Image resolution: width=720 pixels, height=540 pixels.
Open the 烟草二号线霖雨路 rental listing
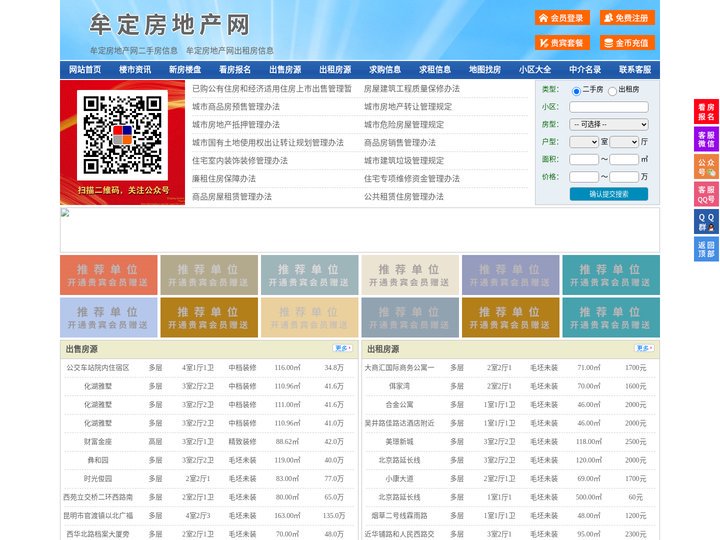[x=399, y=516]
